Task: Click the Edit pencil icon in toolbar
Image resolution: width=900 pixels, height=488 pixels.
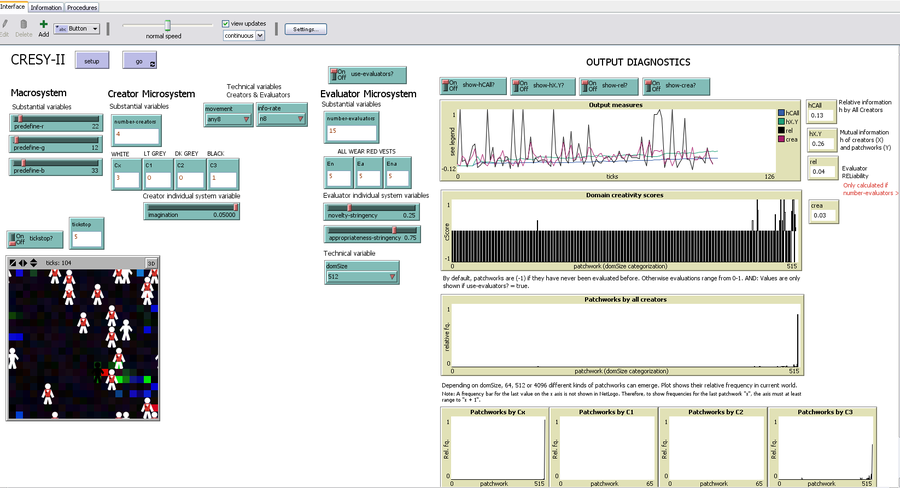Action: pyautogui.click(x=4, y=24)
